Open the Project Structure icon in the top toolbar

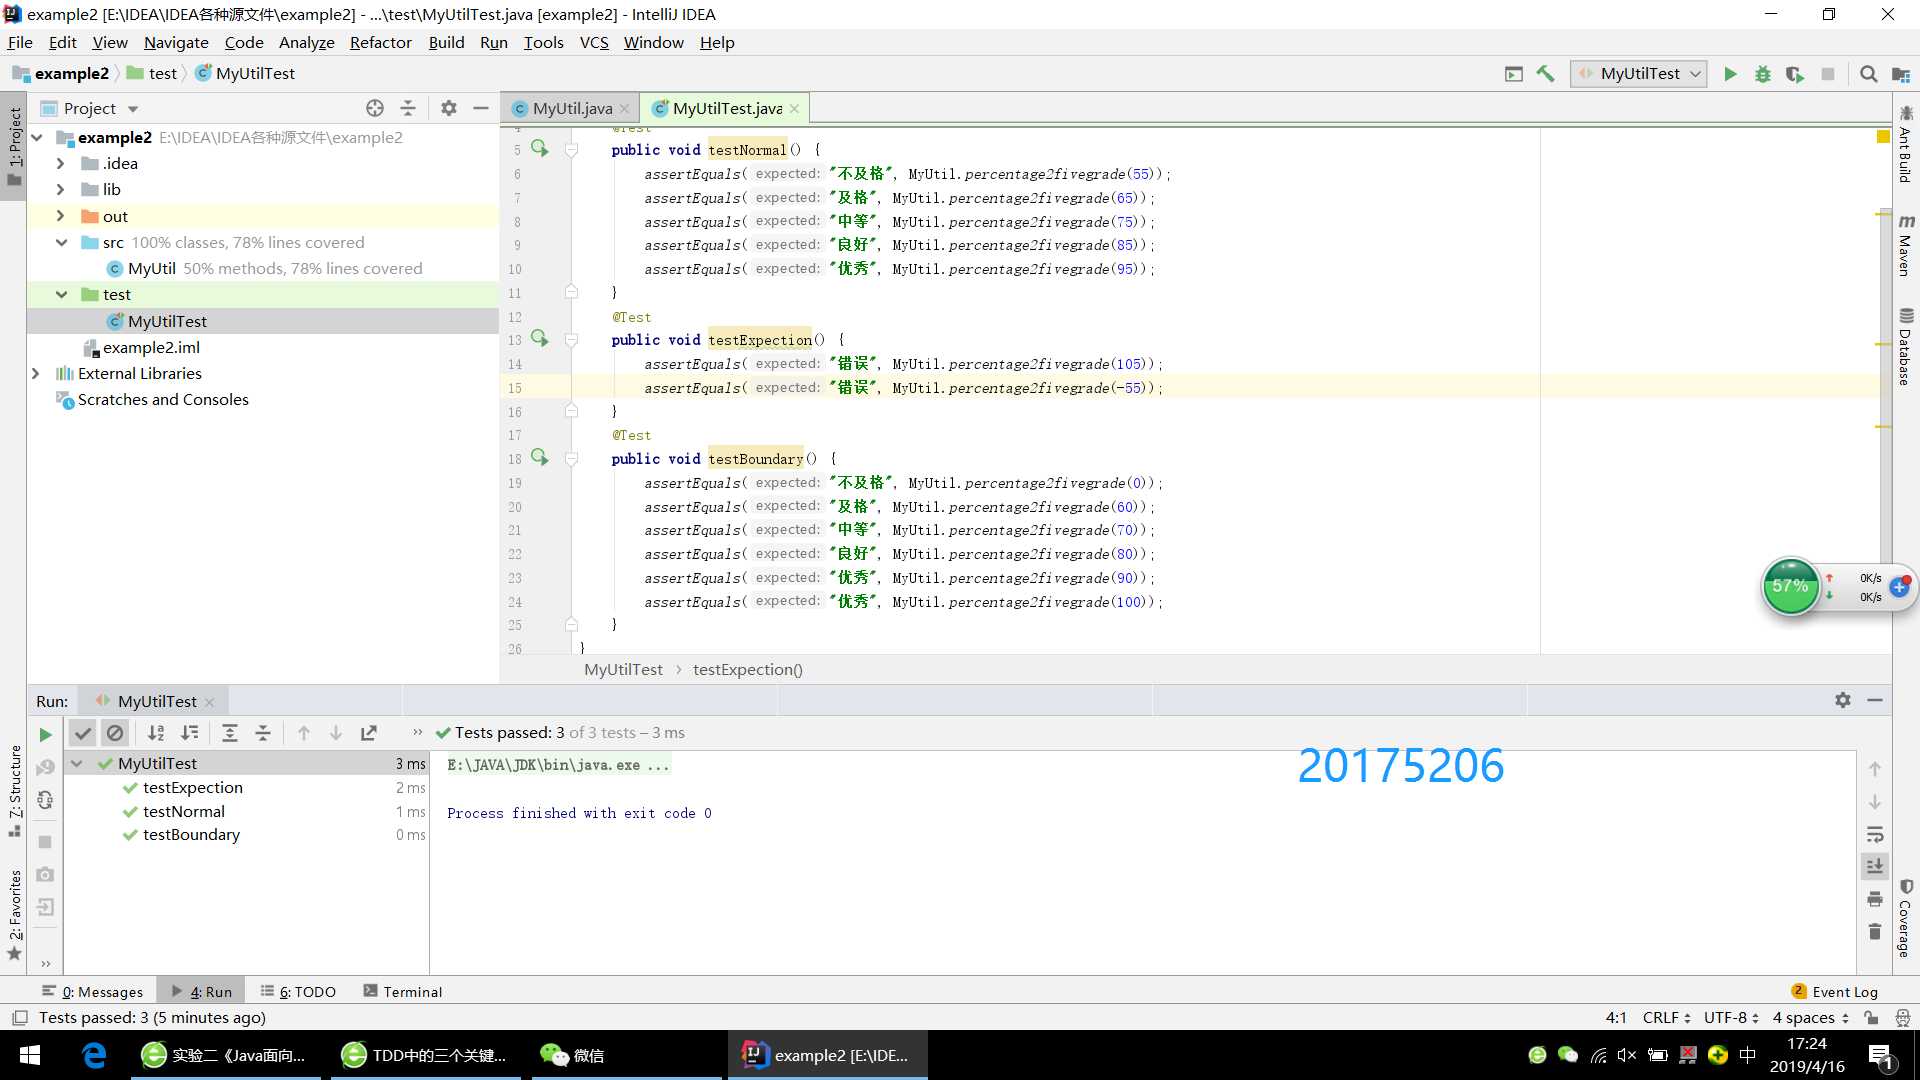[1901, 74]
